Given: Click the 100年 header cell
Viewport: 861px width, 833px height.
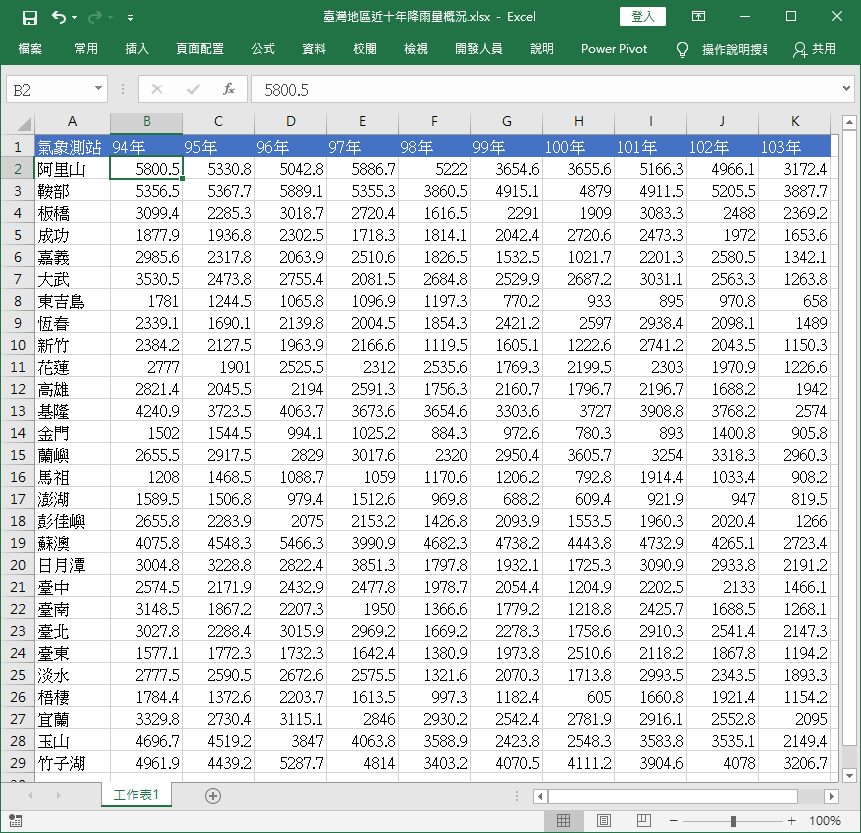Looking at the screenshot, I should pyautogui.click(x=578, y=147).
